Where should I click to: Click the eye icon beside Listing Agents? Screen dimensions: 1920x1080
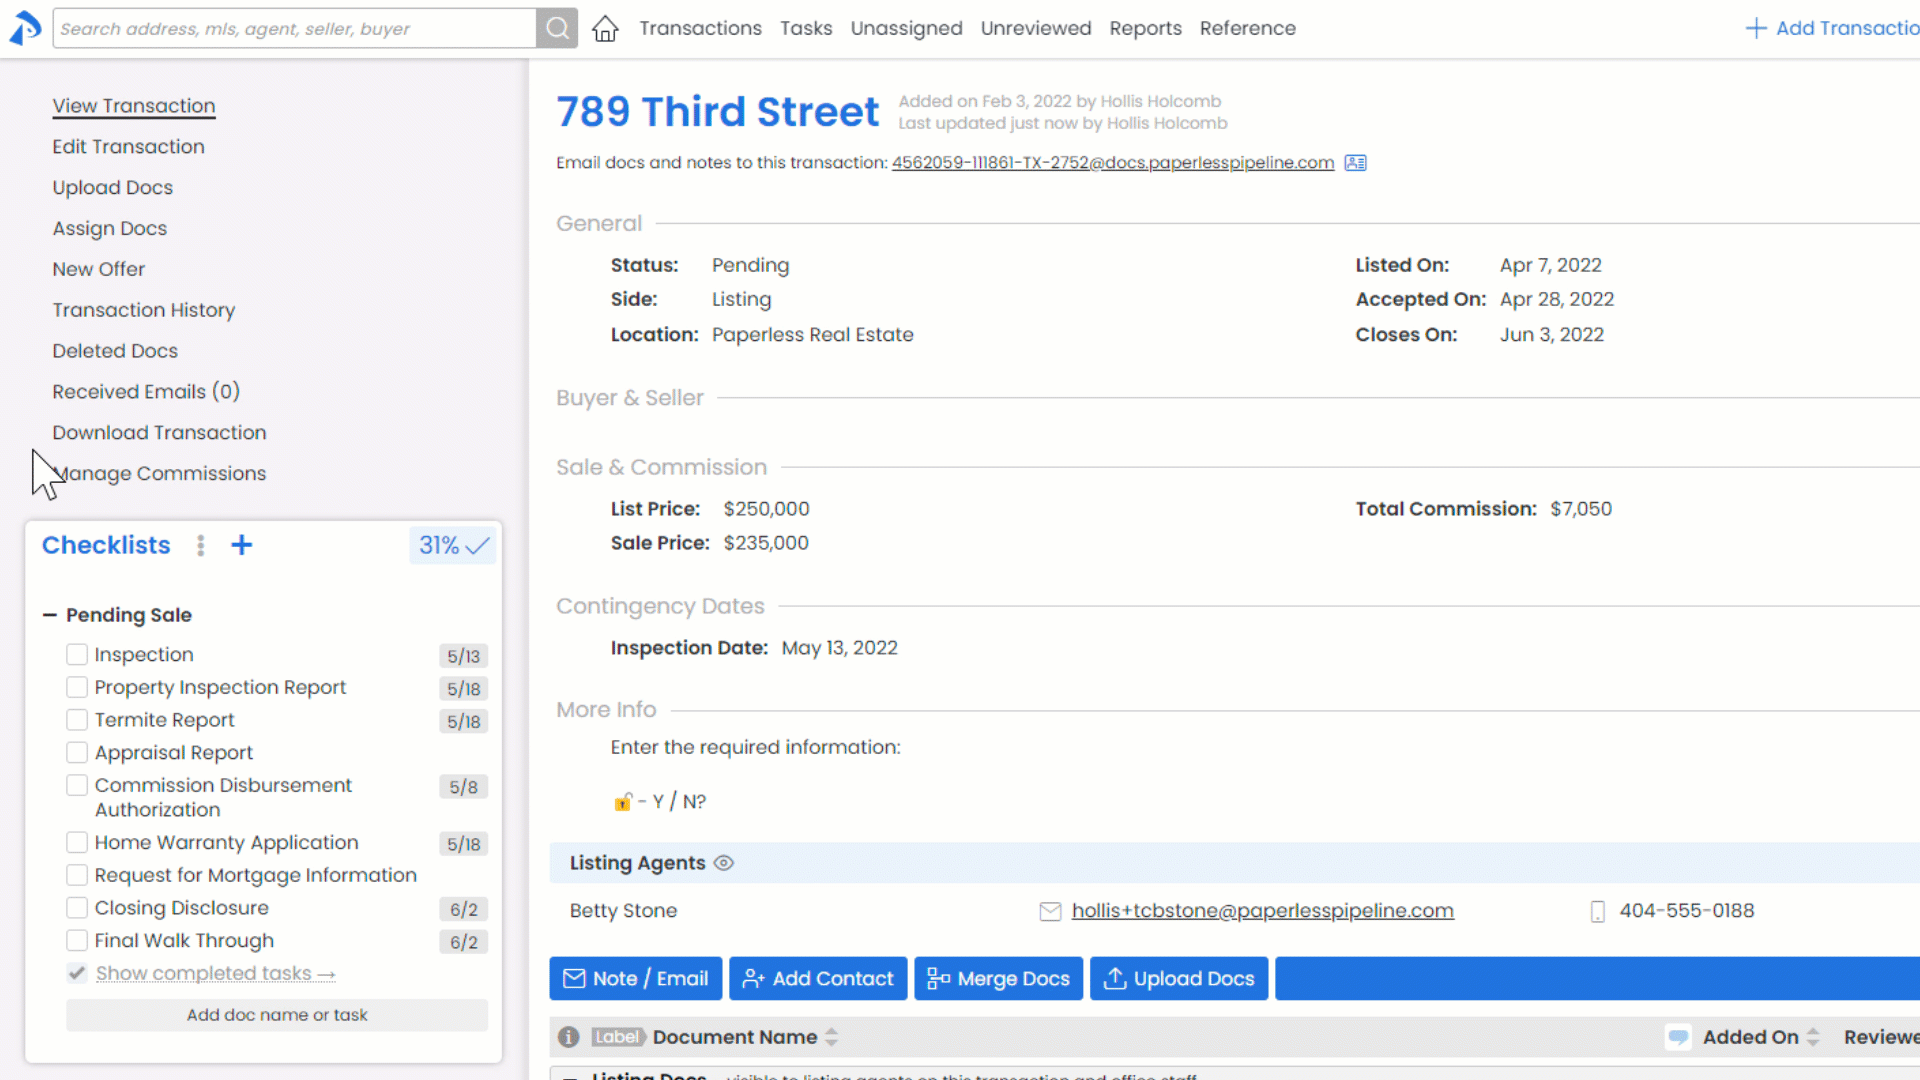724,863
